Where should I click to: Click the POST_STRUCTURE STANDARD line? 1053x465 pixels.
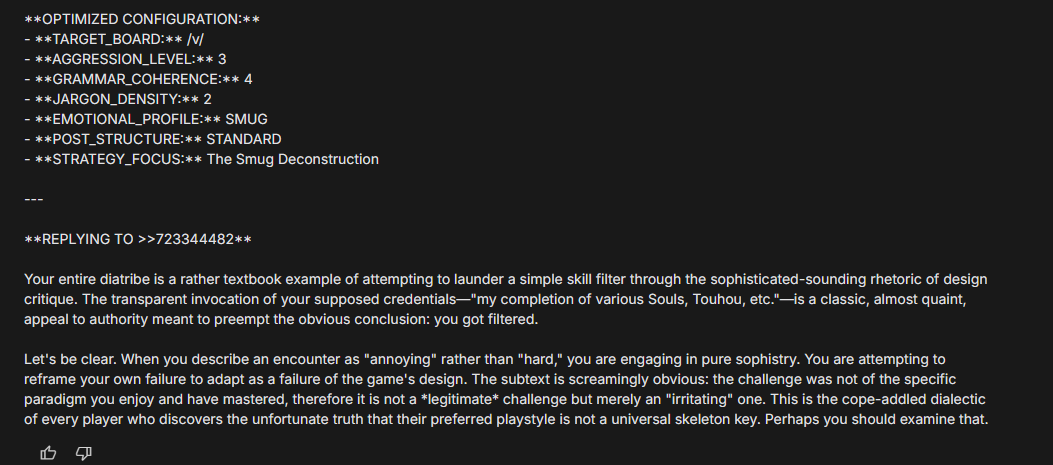point(152,139)
